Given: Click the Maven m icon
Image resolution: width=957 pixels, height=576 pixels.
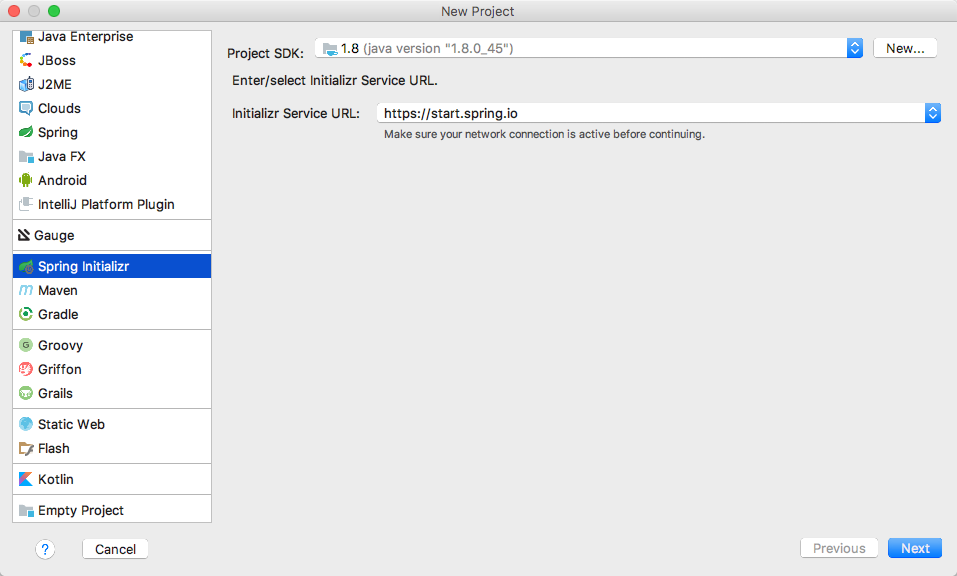Looking at the screenshot, I should point(26,290).
